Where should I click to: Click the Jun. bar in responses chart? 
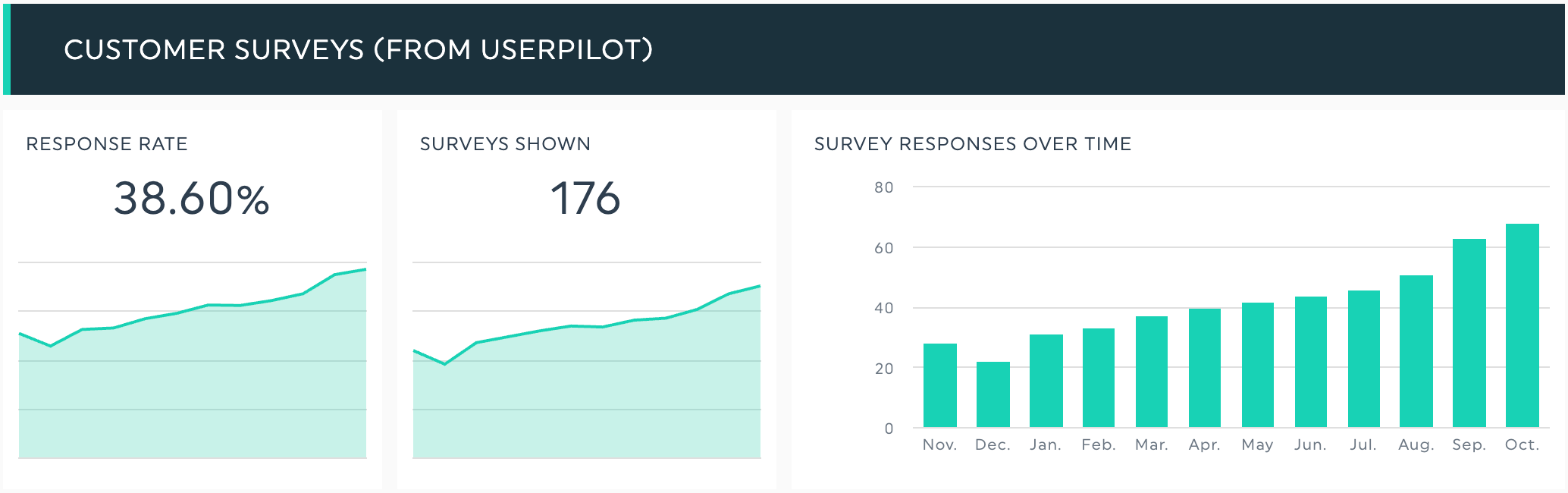click(1311, 362)
